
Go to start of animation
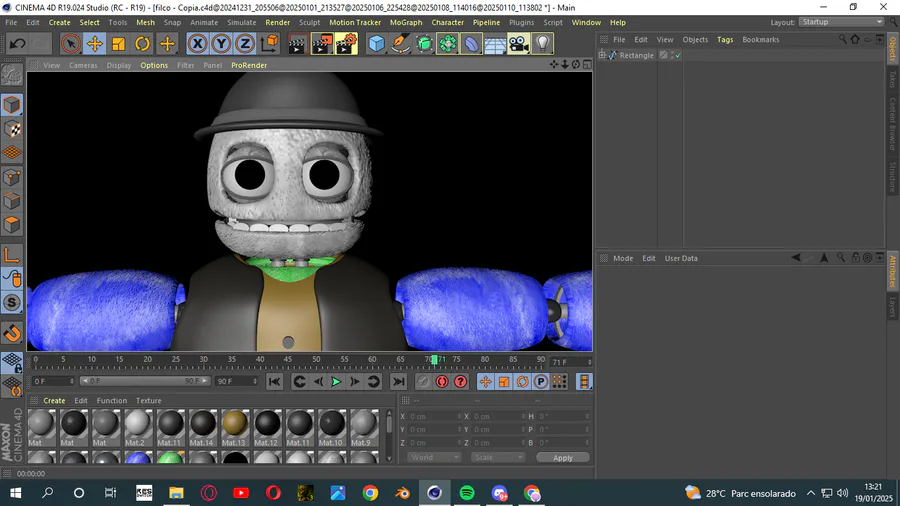coord(274,382)
